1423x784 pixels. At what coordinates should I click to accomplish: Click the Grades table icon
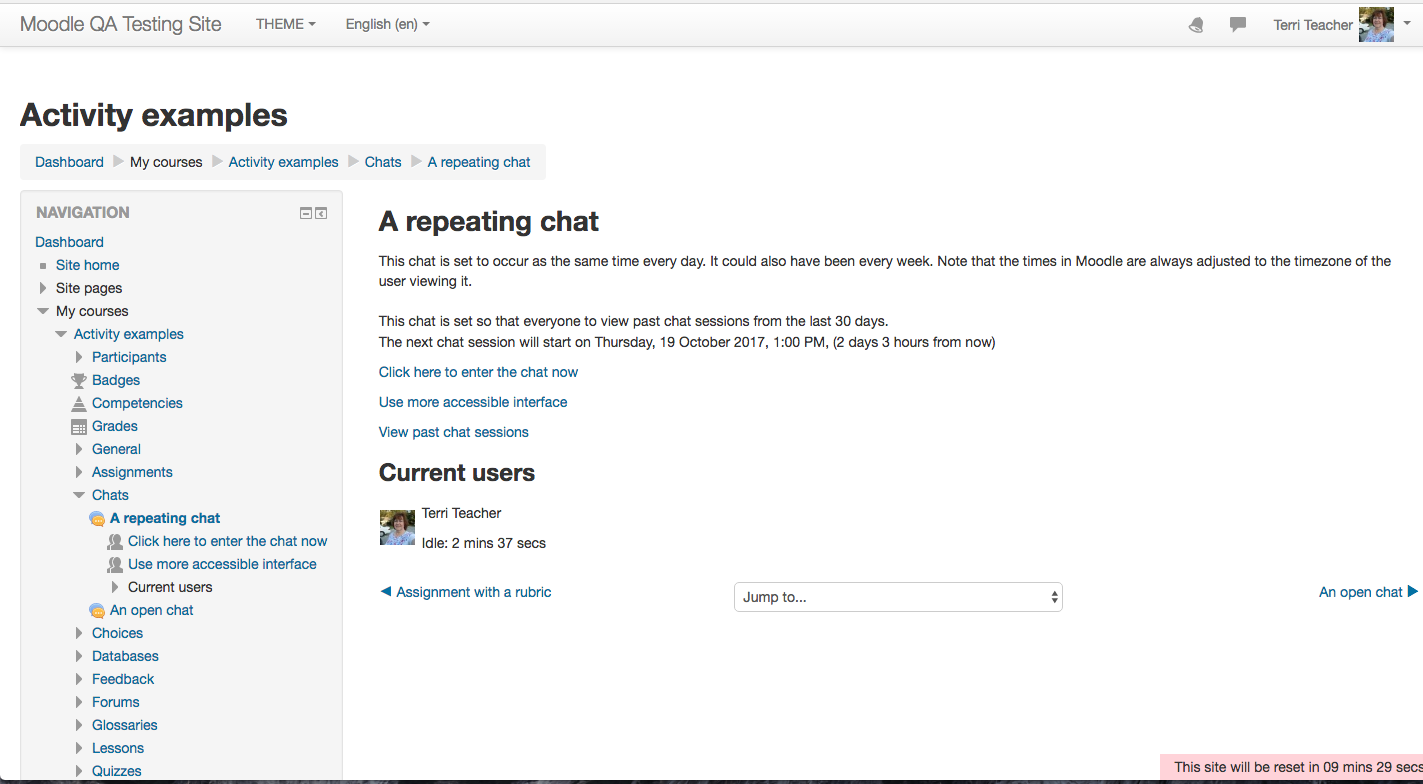pyautogui.click(x=79, y=427)
